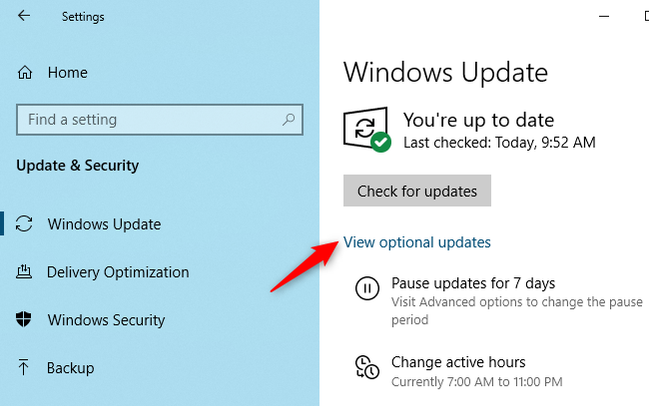The image size is (649, 406).
Task: Open Backup settings page
Action: (70, 368)
